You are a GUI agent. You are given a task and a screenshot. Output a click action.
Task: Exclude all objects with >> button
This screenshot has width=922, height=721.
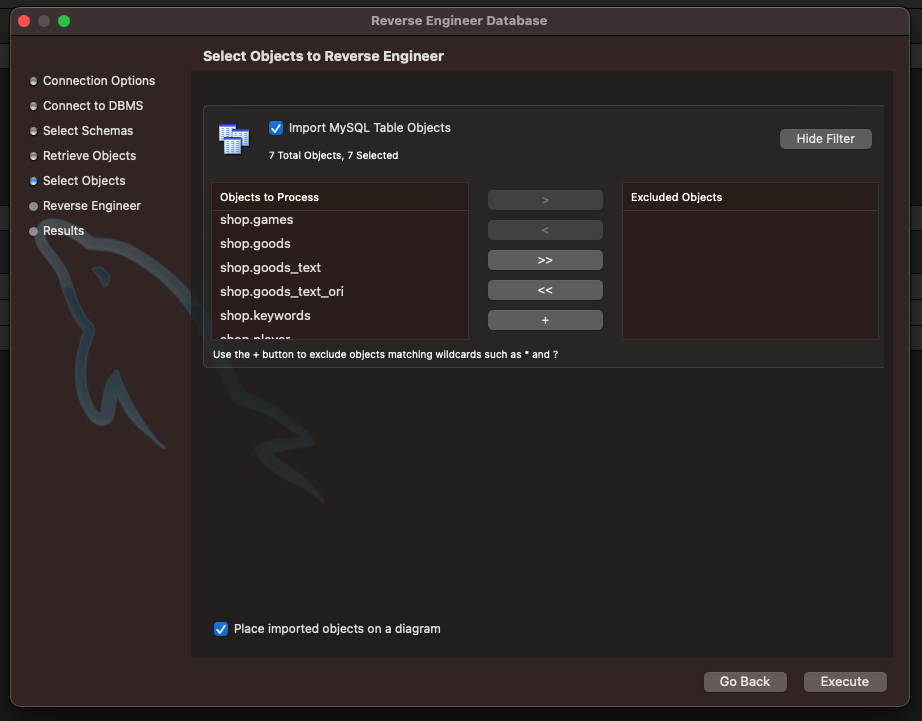point(545,260)
